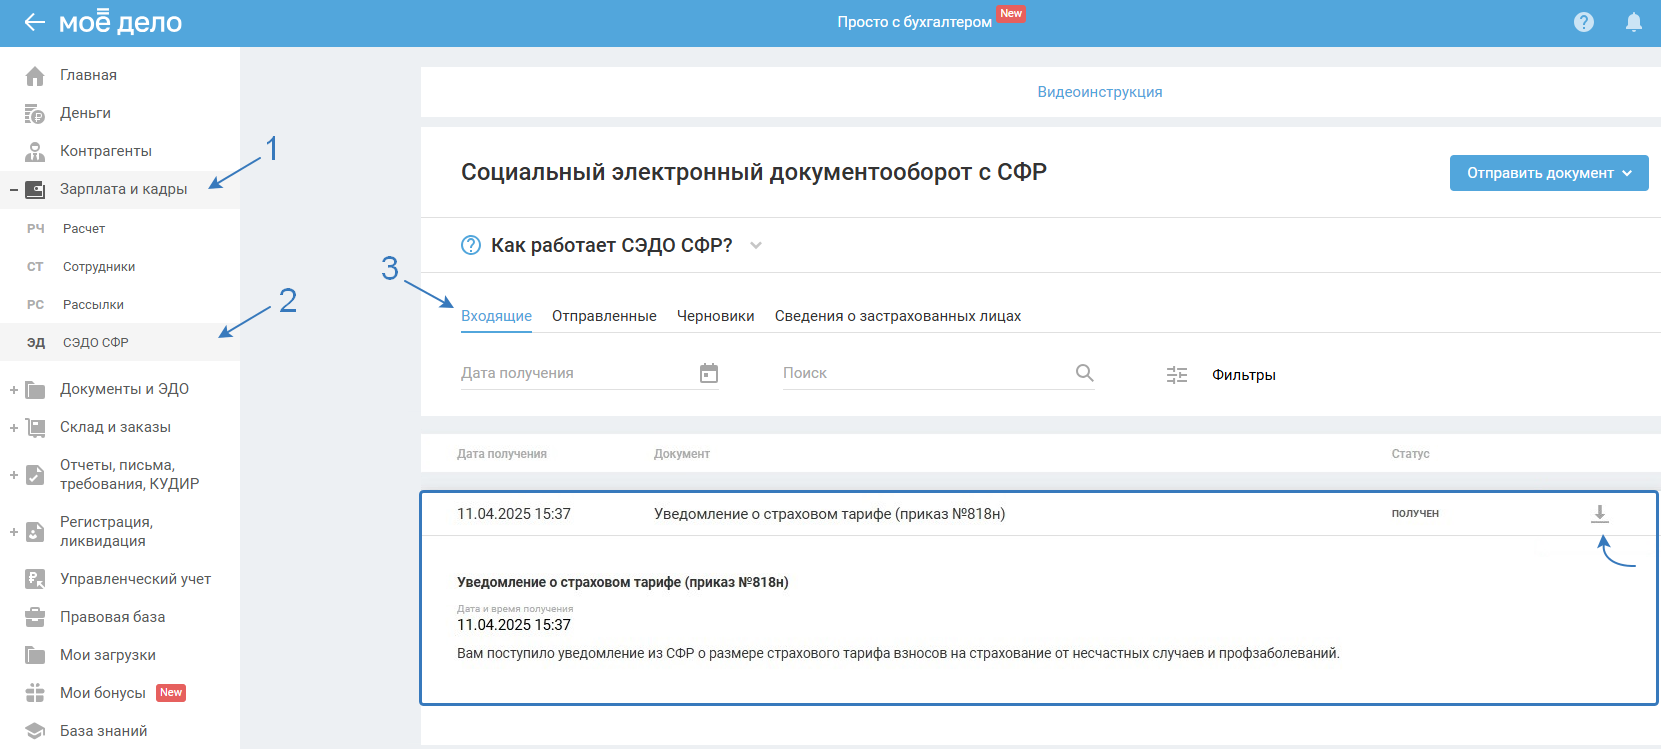This screenshot has width=1661, height=749.
Task: Open Управленческий учет in the sidebar
Action: [136, 579]
